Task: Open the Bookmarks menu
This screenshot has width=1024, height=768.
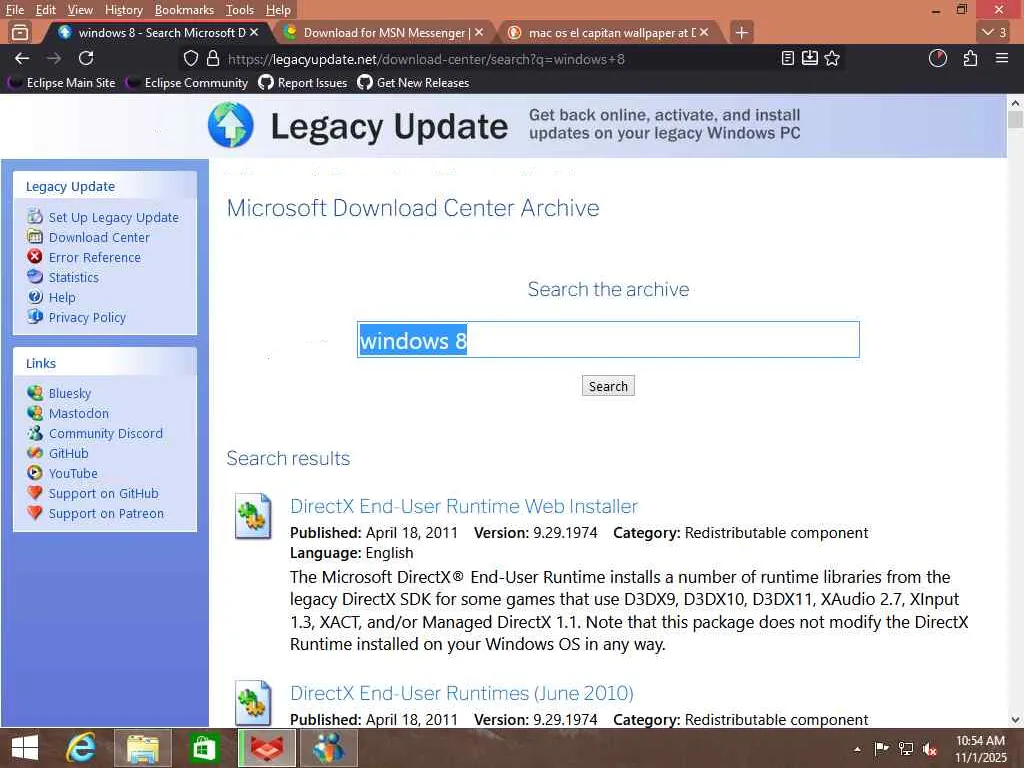Action: point(184,10)
